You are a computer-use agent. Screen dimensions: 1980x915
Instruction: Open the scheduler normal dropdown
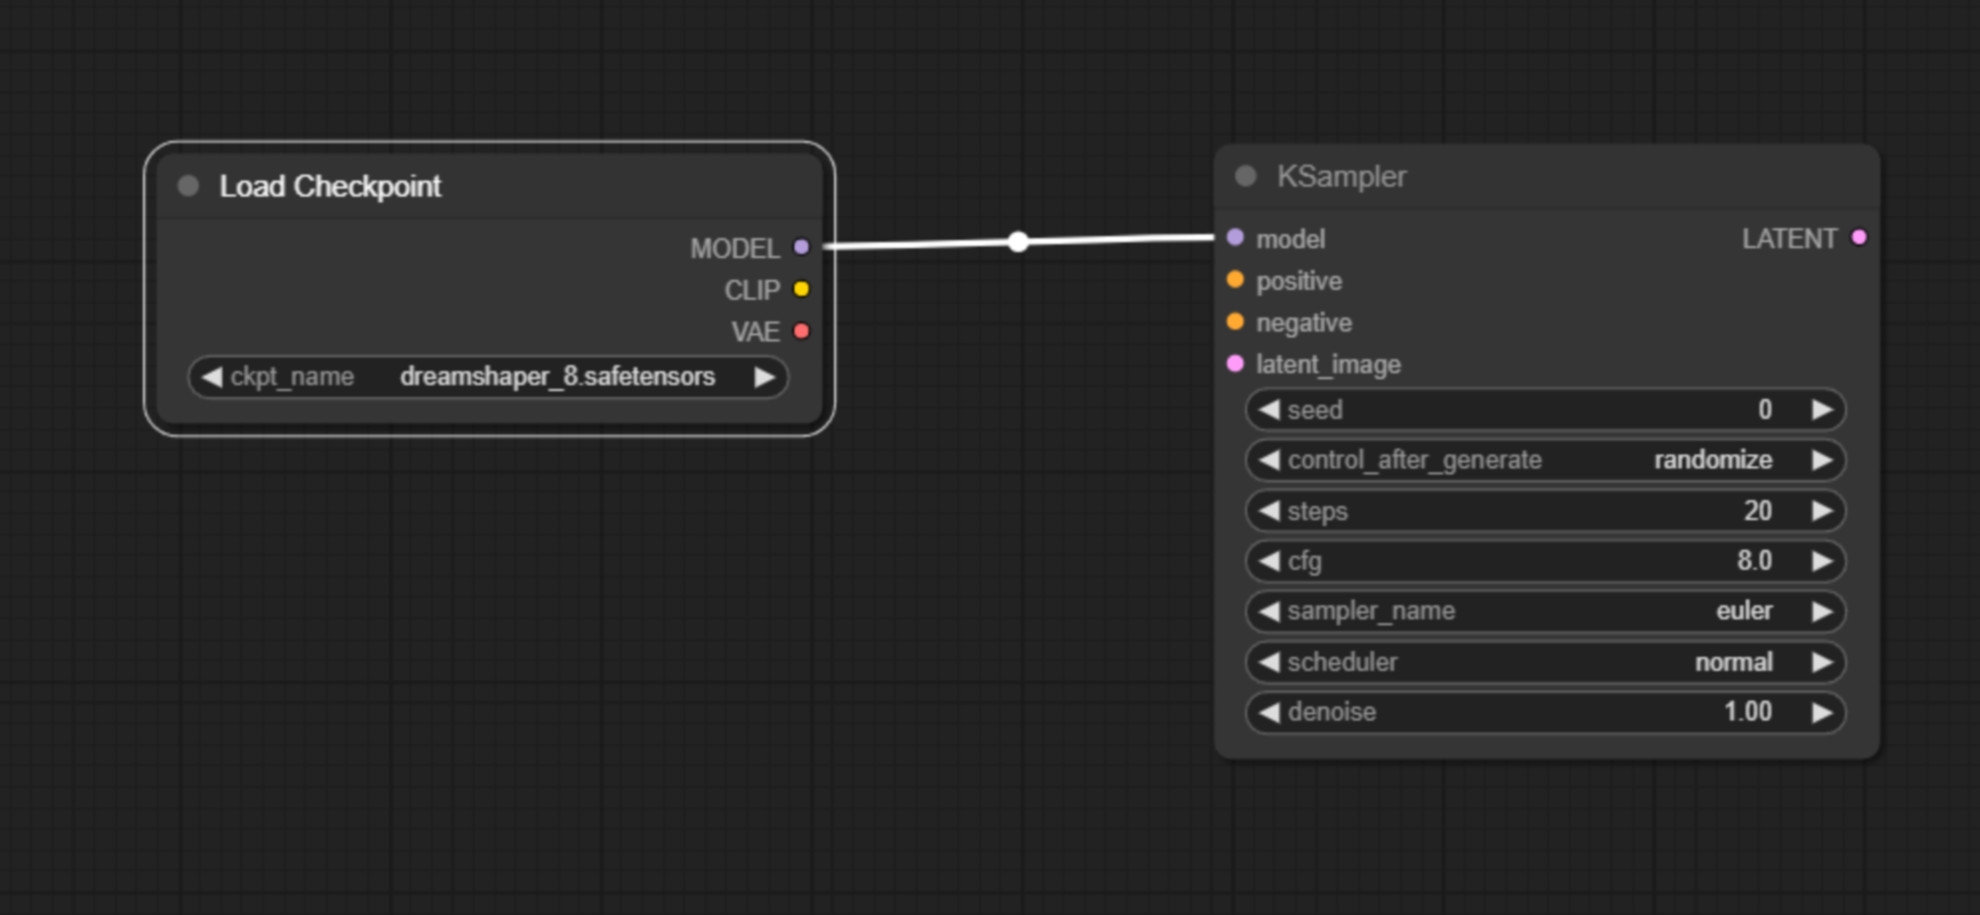pos(1545,662)
